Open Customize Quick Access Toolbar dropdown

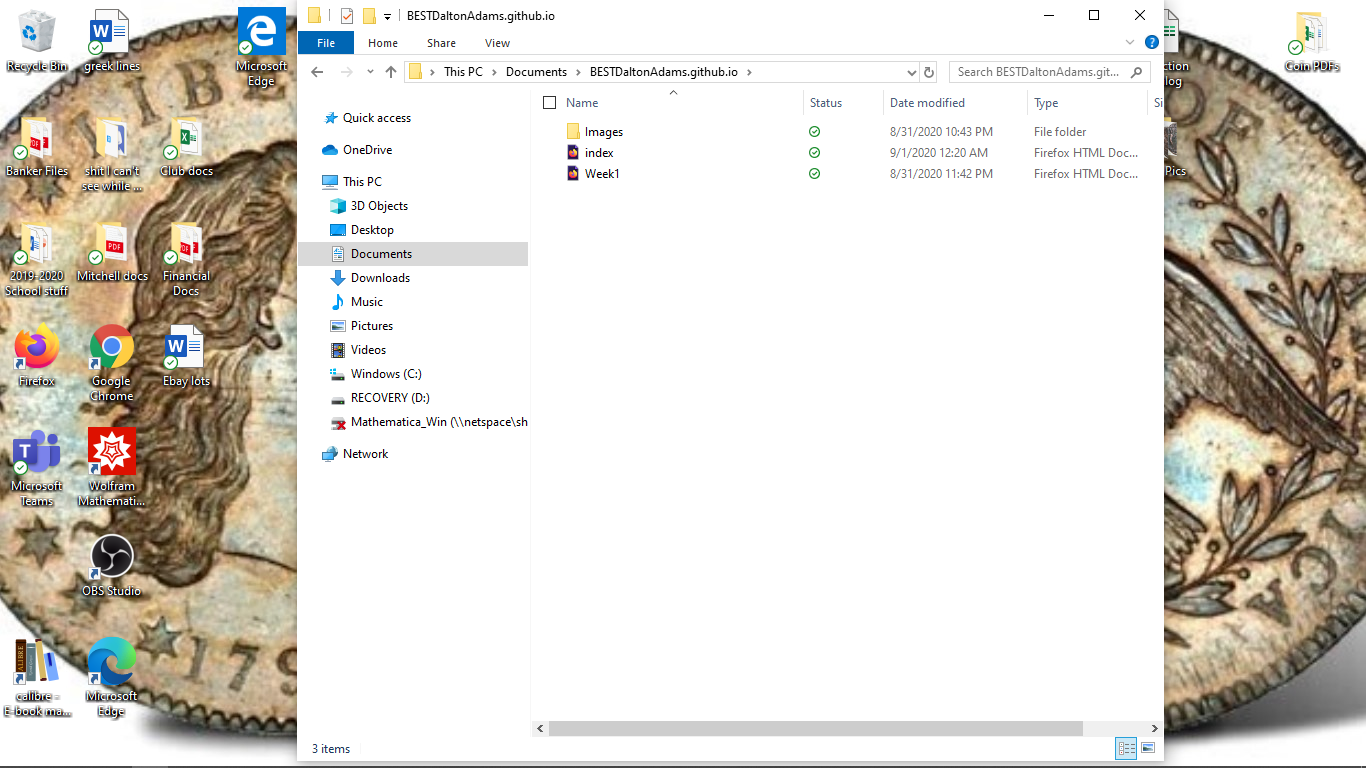[x=387, y=17]
